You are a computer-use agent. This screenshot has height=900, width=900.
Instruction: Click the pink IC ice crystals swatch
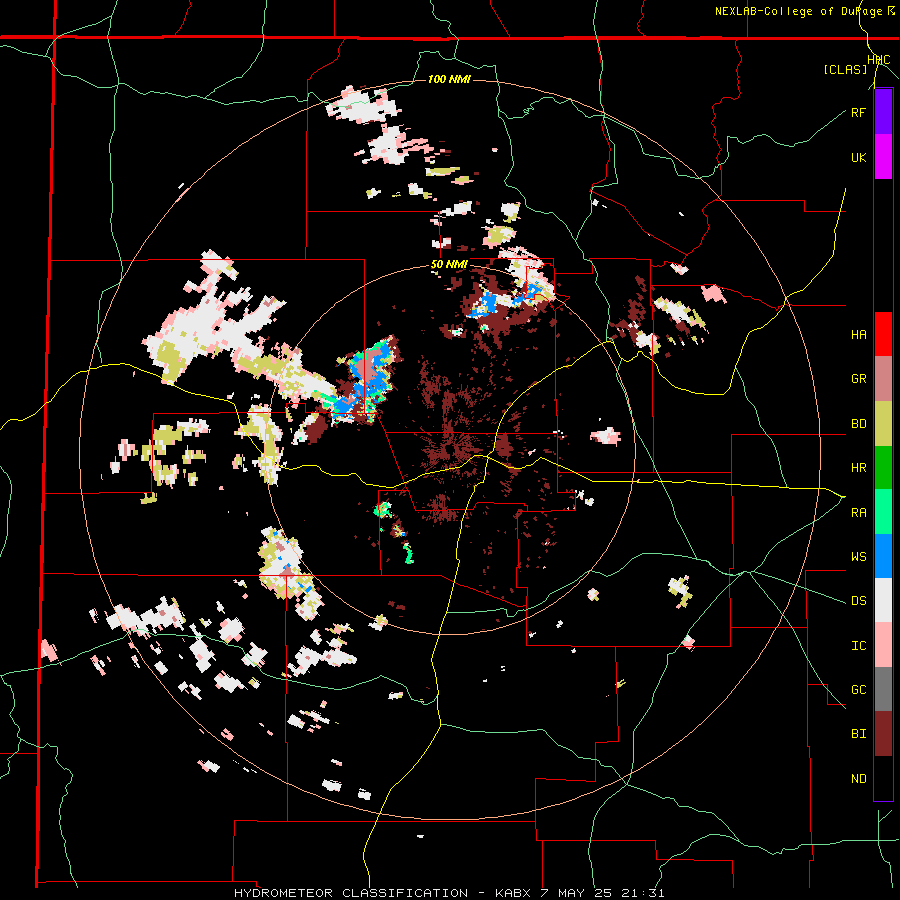coord(883,645)
